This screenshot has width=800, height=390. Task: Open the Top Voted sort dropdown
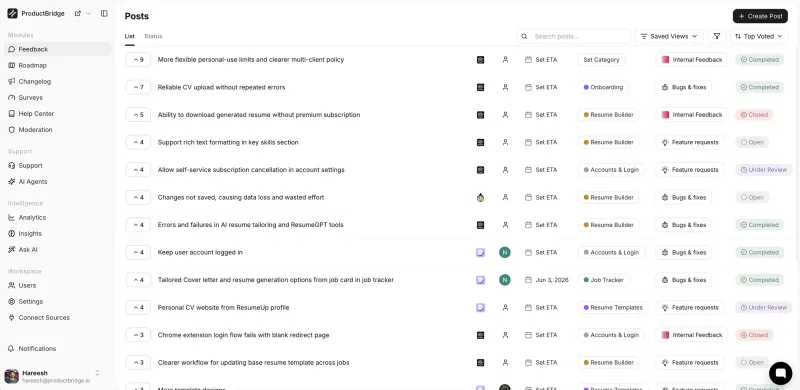click(x=759, y=36)
